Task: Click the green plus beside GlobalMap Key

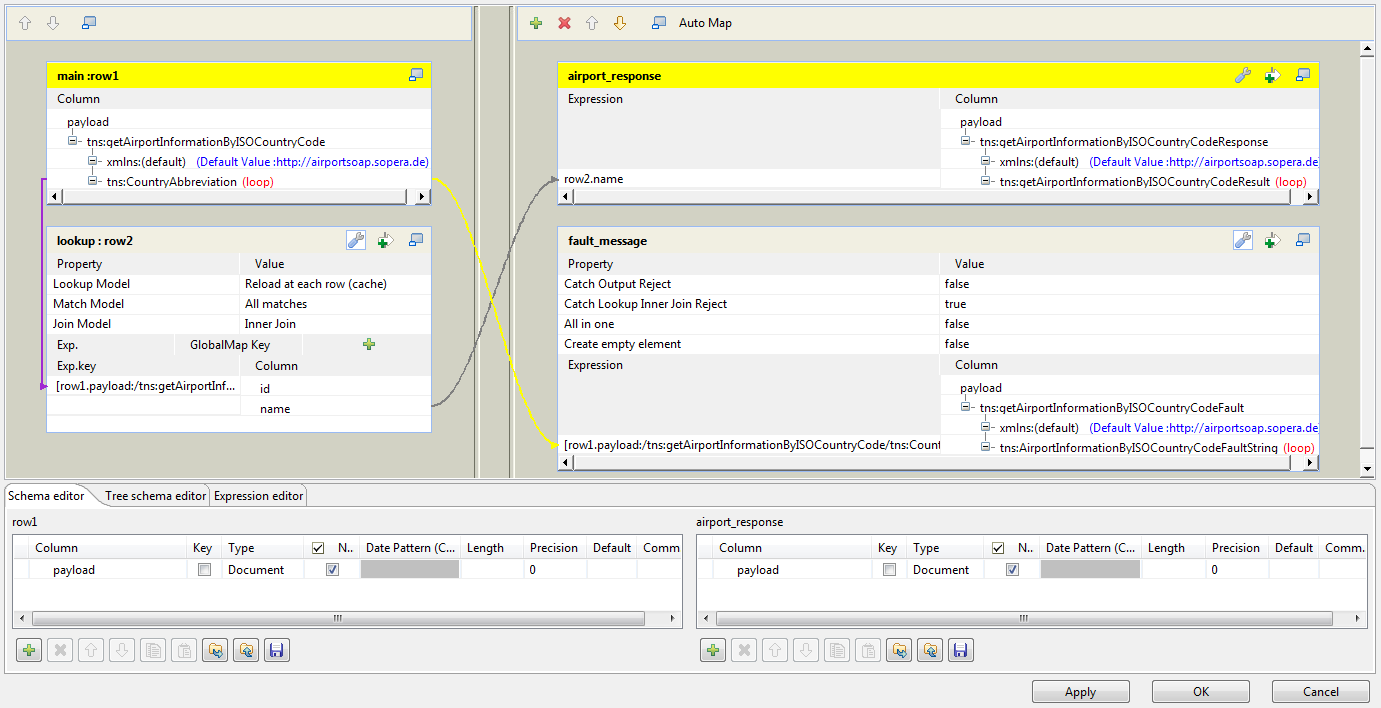Action: pyautogui.click(x=369, y=344)
